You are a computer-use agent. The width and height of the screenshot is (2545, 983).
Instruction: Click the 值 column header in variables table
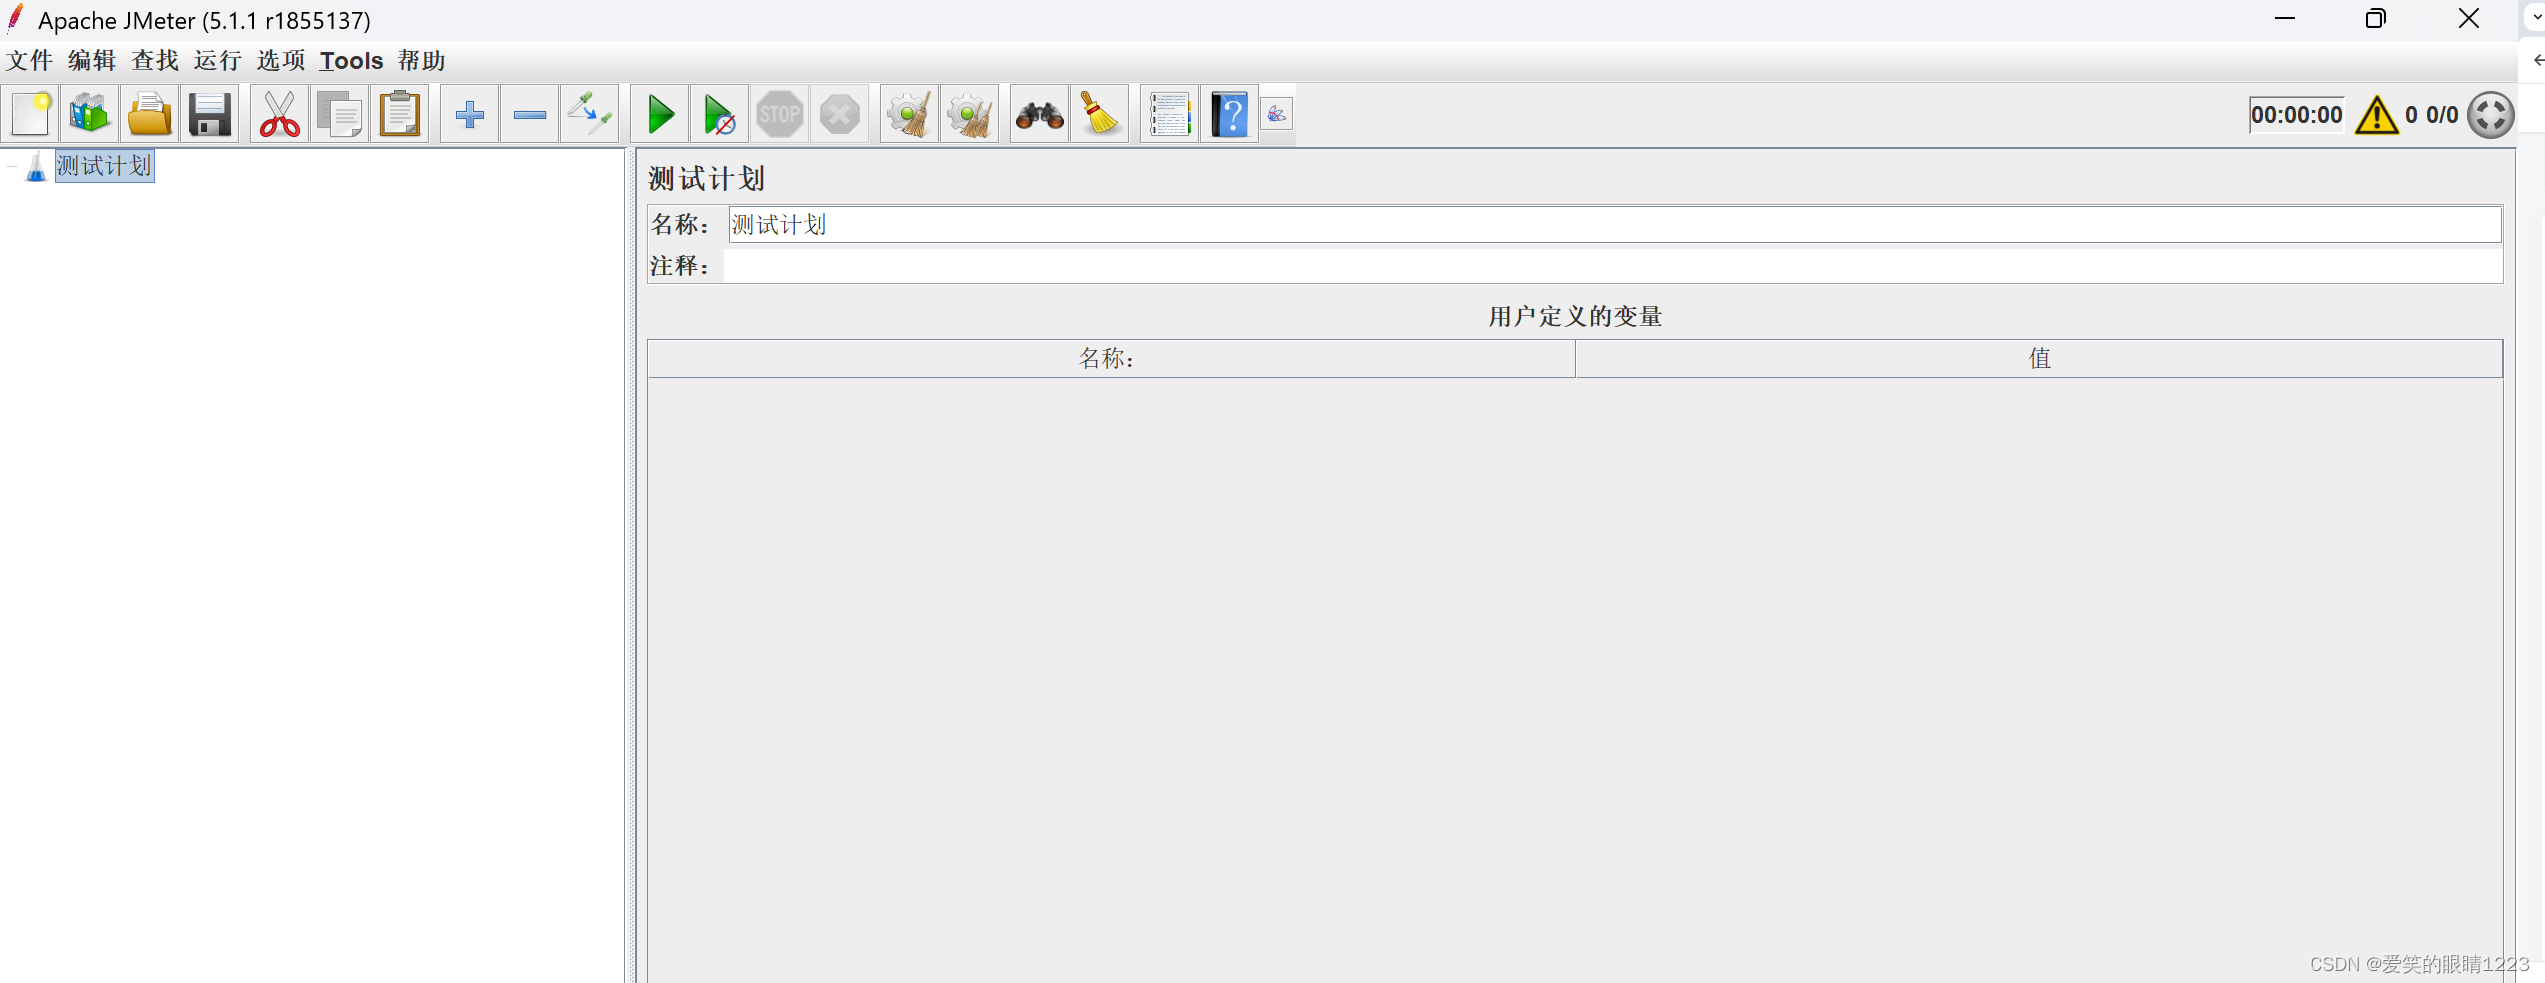click(x=2039, y=358)
